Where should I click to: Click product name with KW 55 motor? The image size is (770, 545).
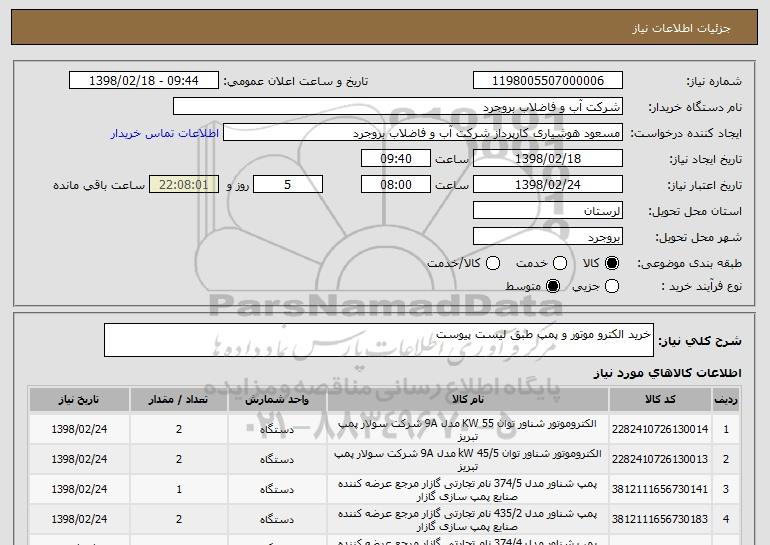[468, 430]
